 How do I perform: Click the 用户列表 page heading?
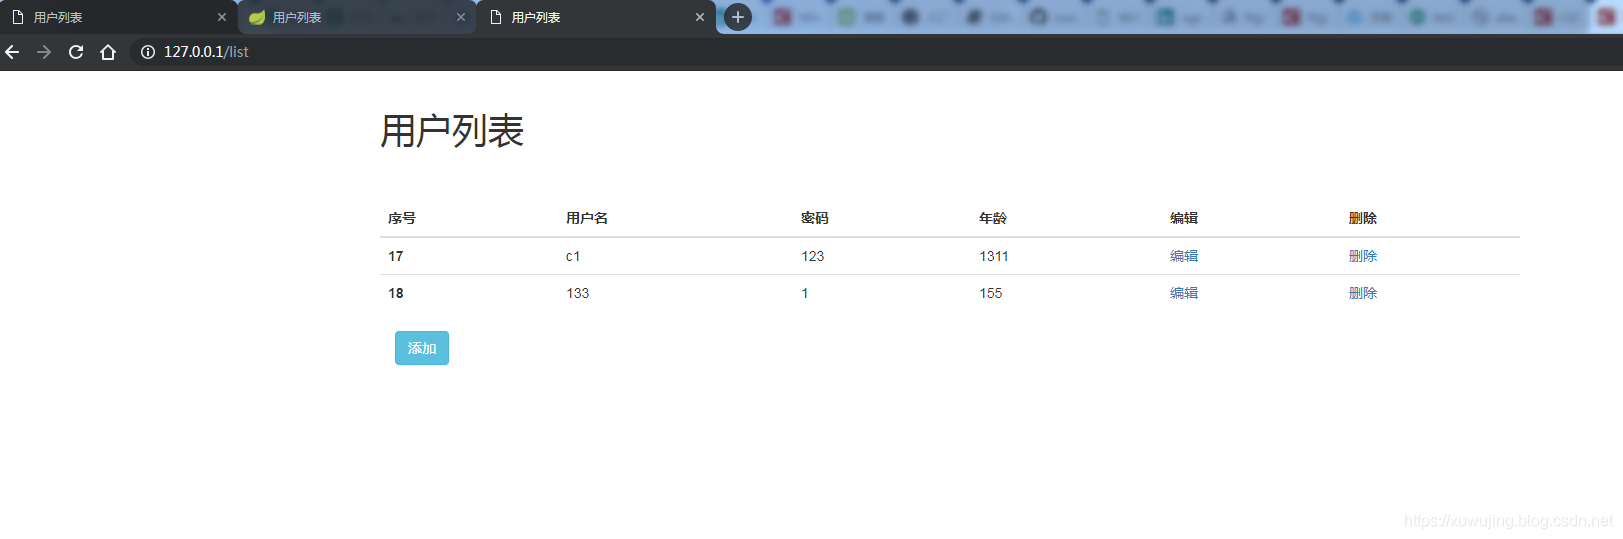pos(452,131)
